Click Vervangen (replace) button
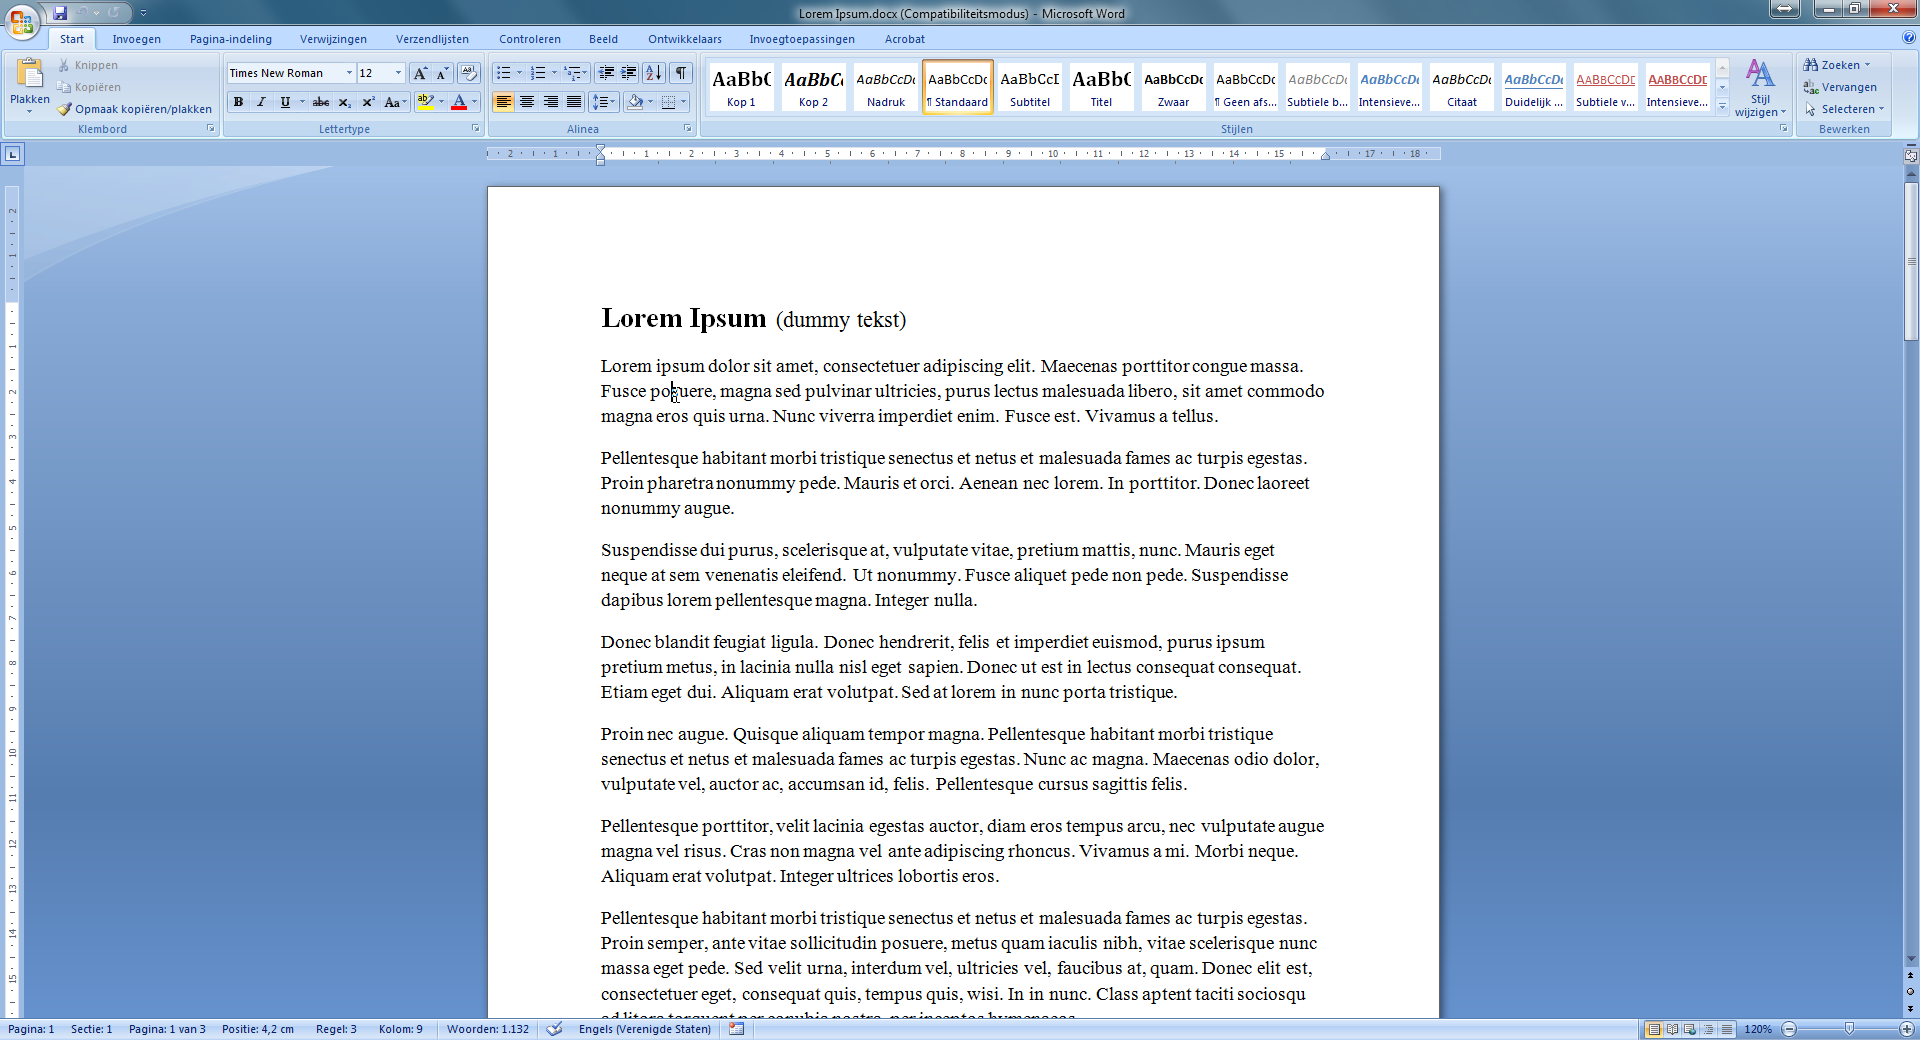The width and height of the screenshot is (1920, 1040). click(x=1840, y=87)
